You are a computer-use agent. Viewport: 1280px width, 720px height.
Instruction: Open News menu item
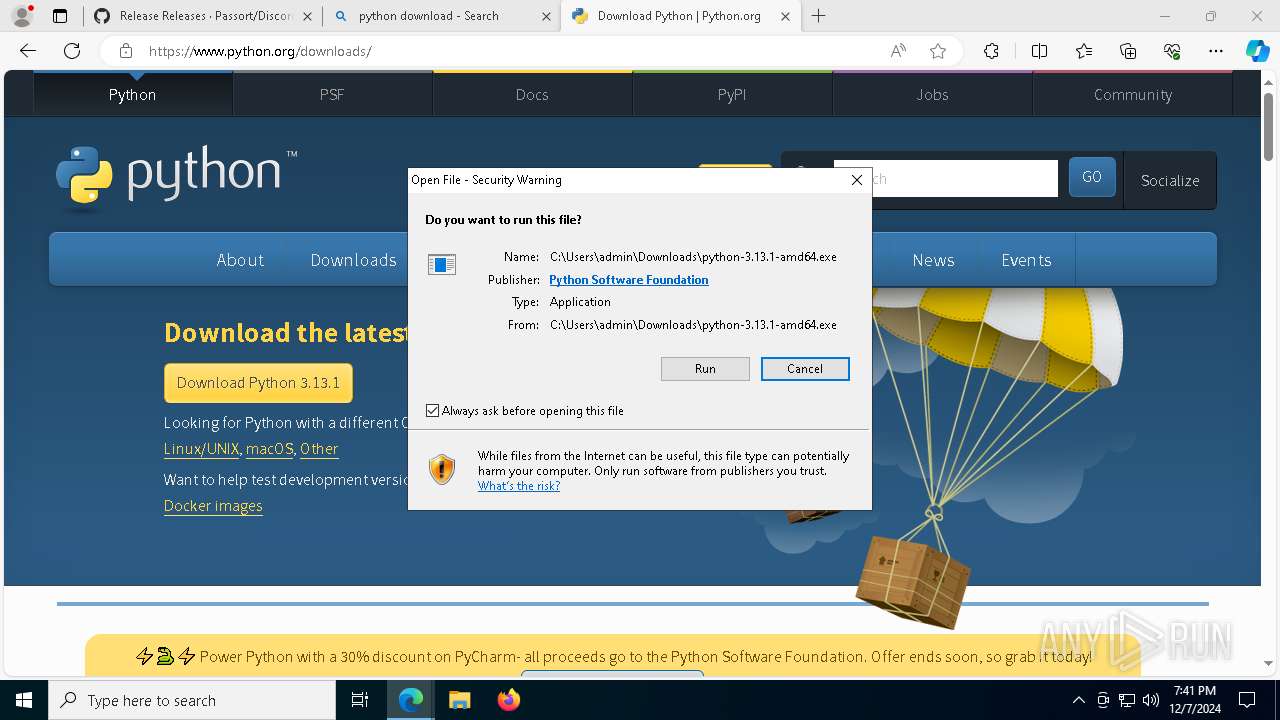click(x=933, y=260)
